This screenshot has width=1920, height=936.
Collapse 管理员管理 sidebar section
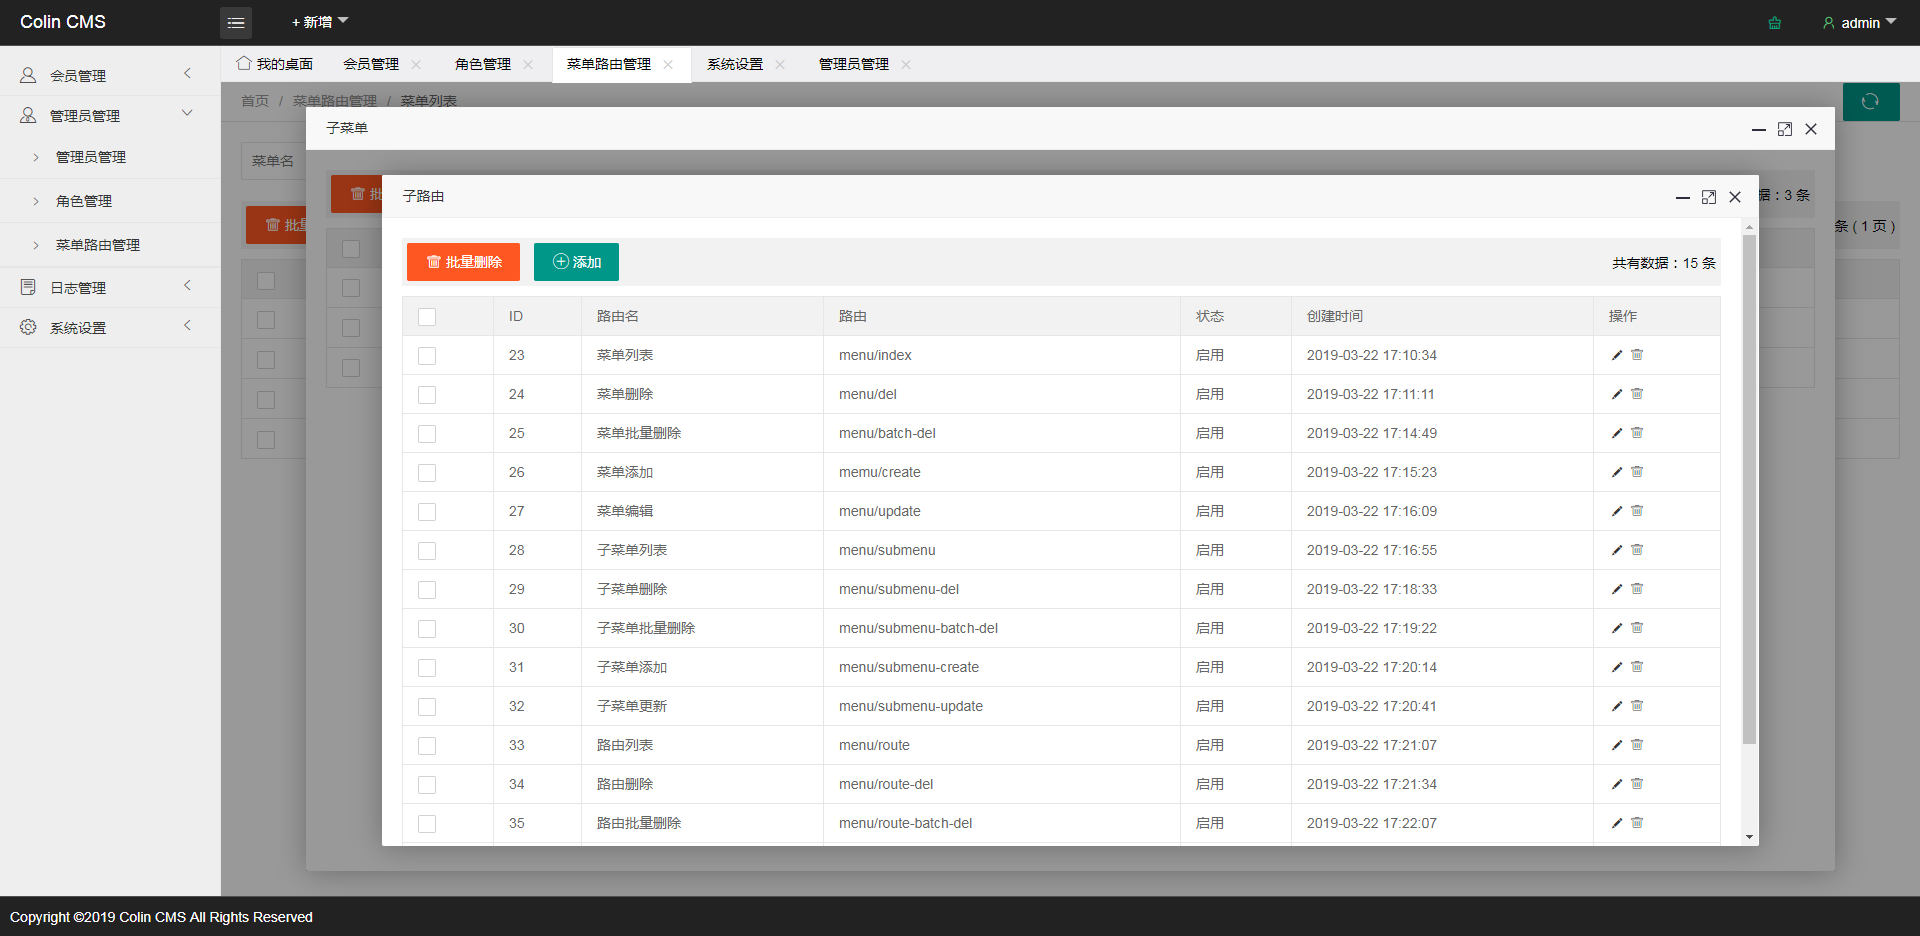click(110, 115)
